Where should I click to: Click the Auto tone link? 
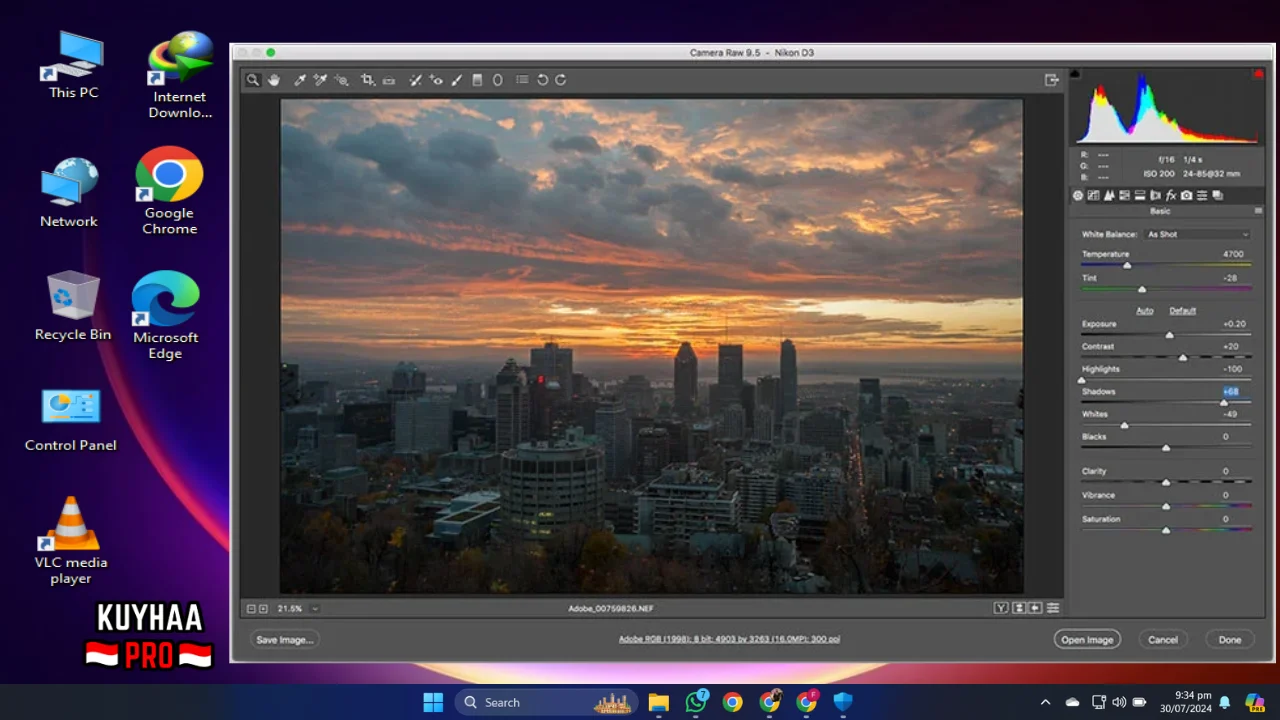pos(1144,310)
